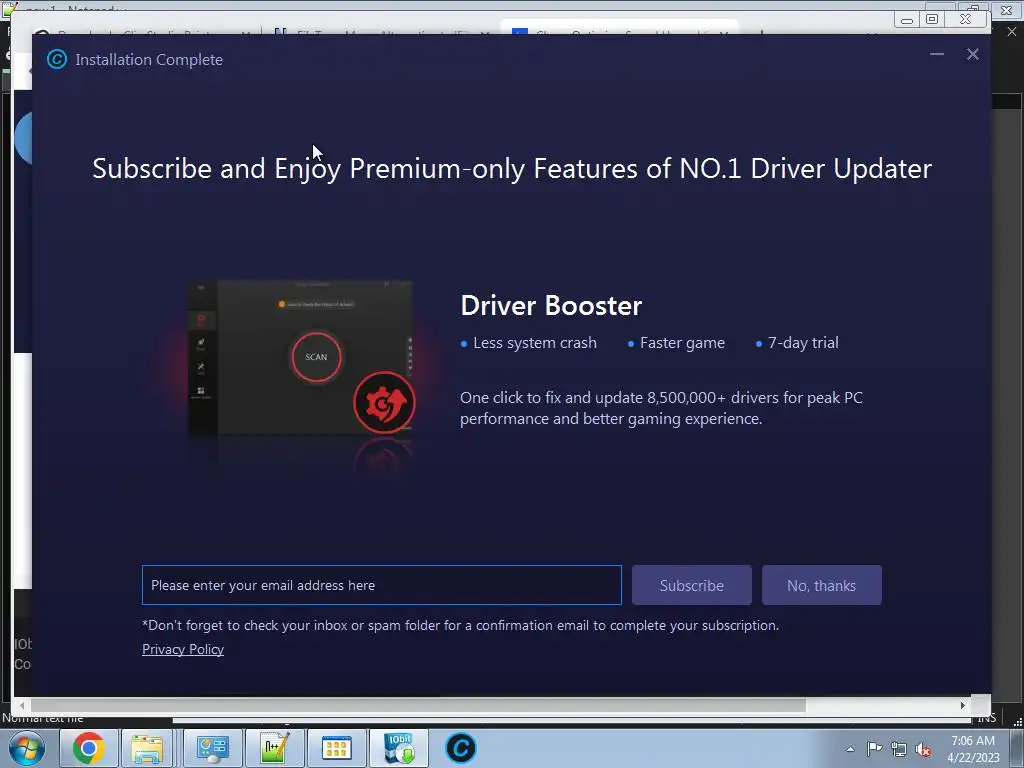The width and height of the screenshot is (1024, 768).
Task: Click the Driver Booster heading text
Action: pos(551,306)
